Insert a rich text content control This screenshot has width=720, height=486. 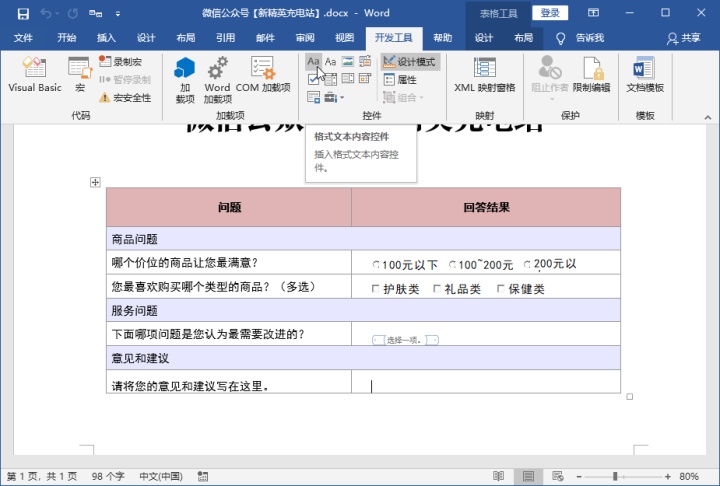pyautogui.click(x=313, y=62)
